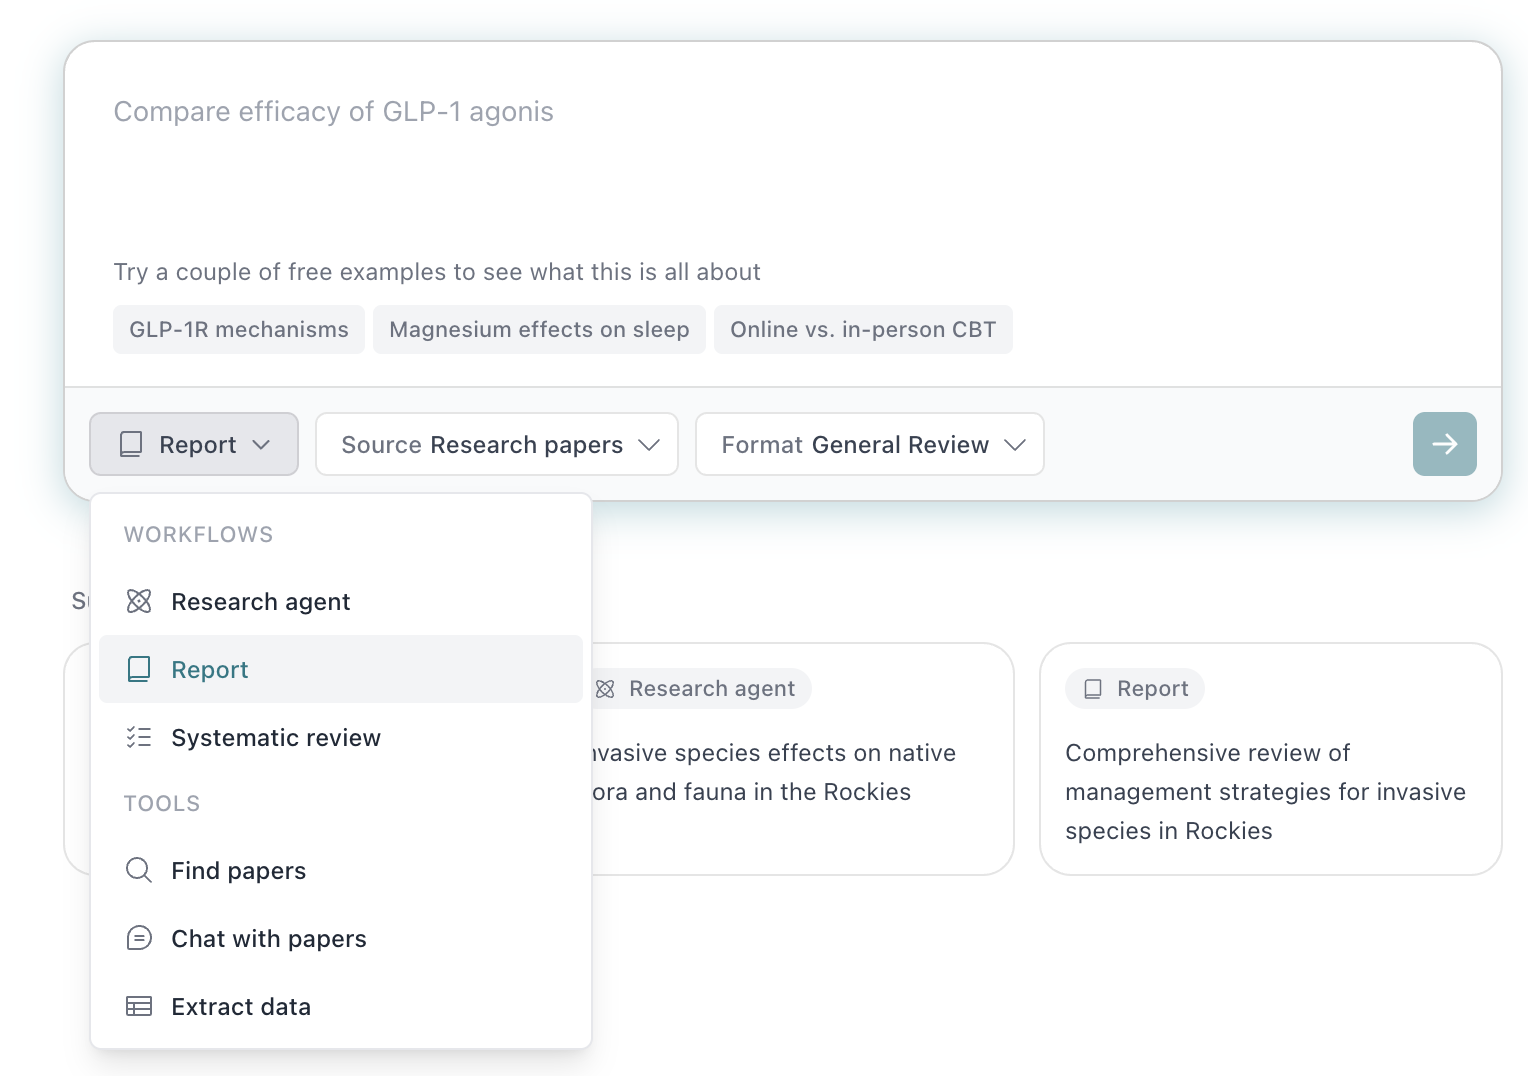Image resolution: width=1528 pixels, height=1076 pixels.
Task: Click the atom icon beside Research agent
Action: click(139, 601)
